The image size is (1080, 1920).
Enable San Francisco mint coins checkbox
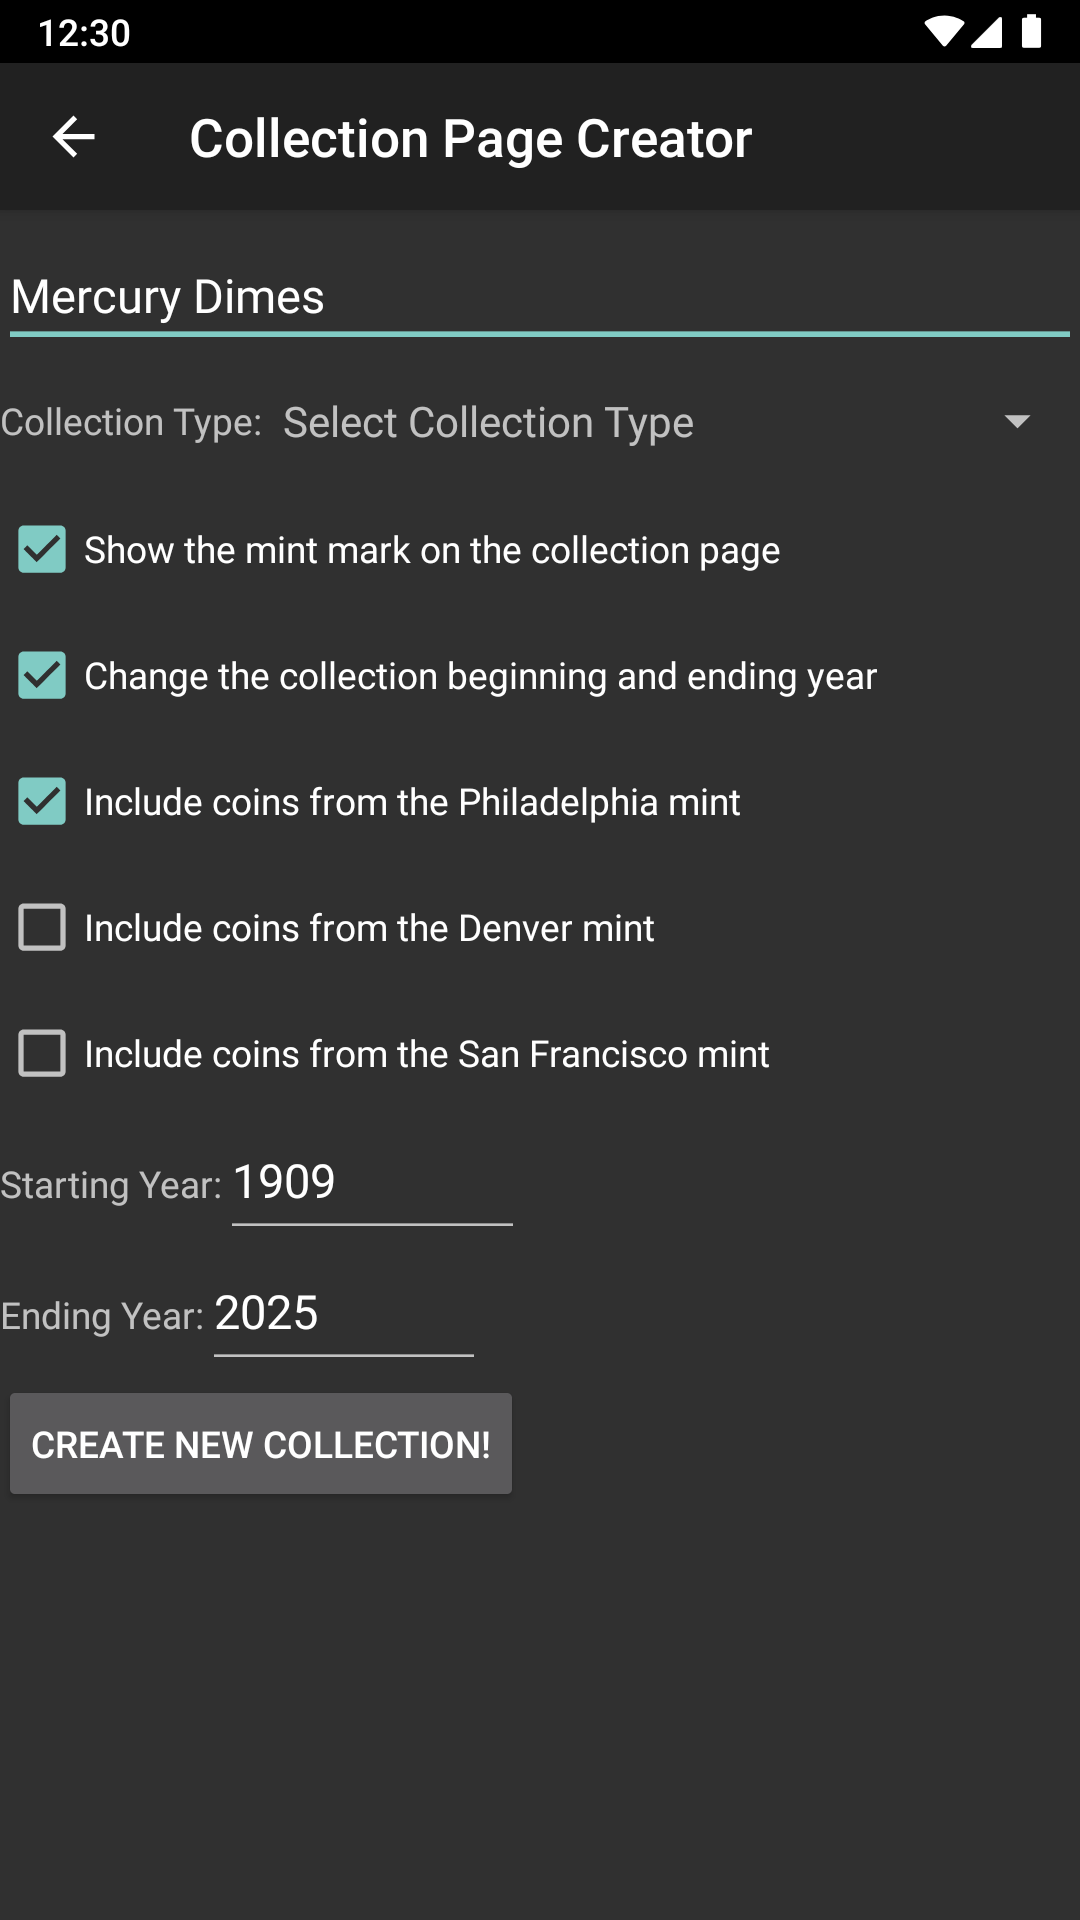click(42, 1054)
